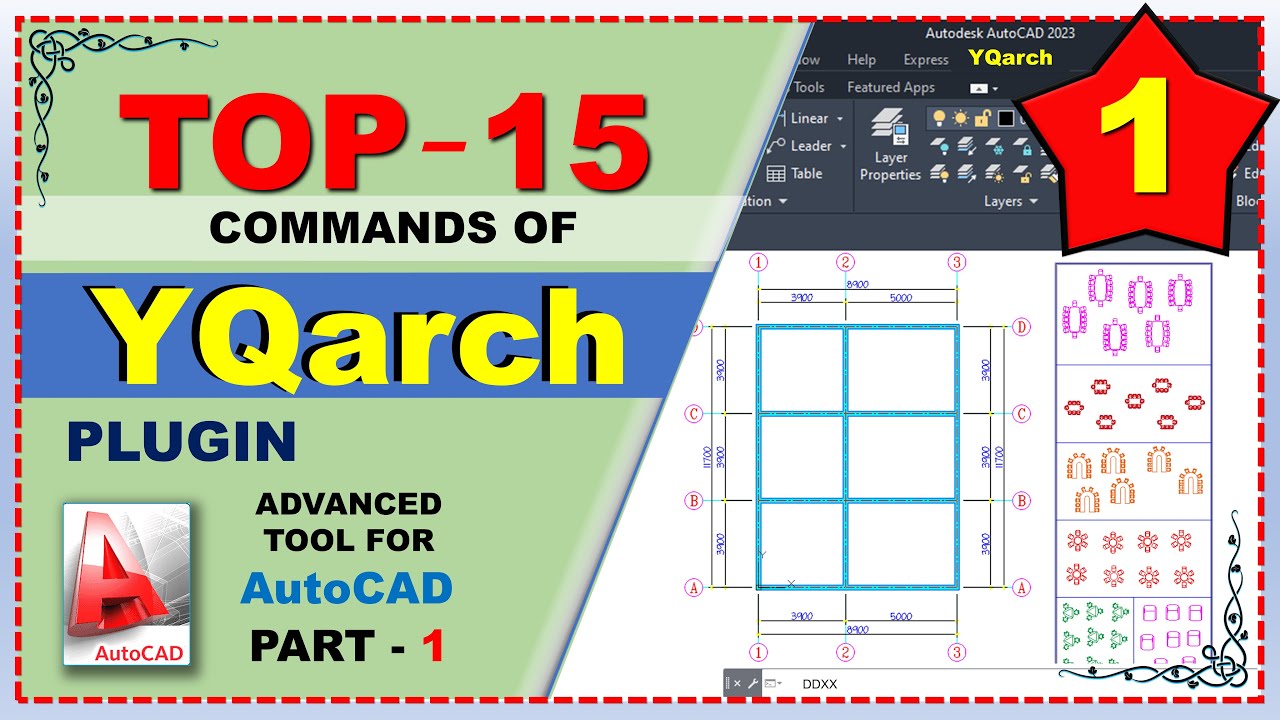Switch to the Featured Apps tab
The image size is (1280, 720).
click(891, 87)
